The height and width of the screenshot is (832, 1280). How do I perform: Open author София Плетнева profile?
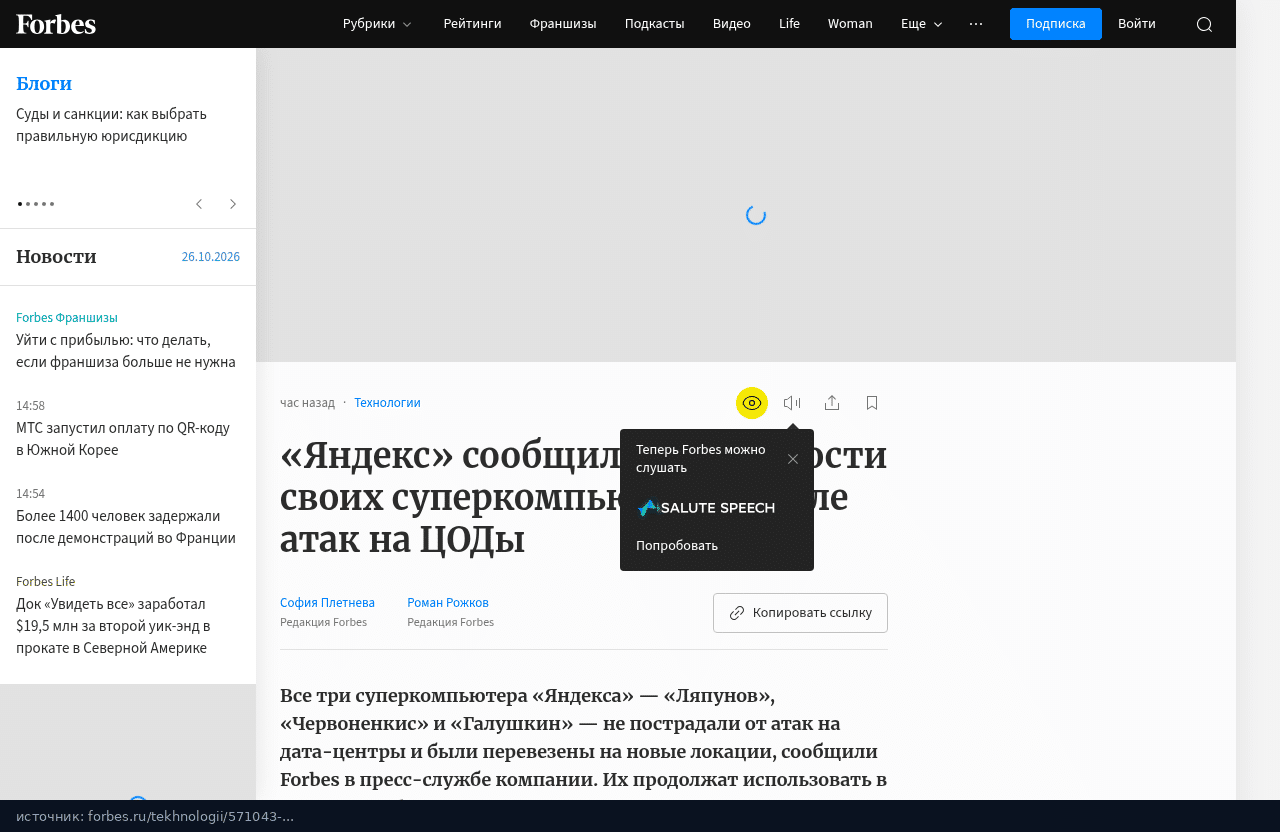[327, 603]
